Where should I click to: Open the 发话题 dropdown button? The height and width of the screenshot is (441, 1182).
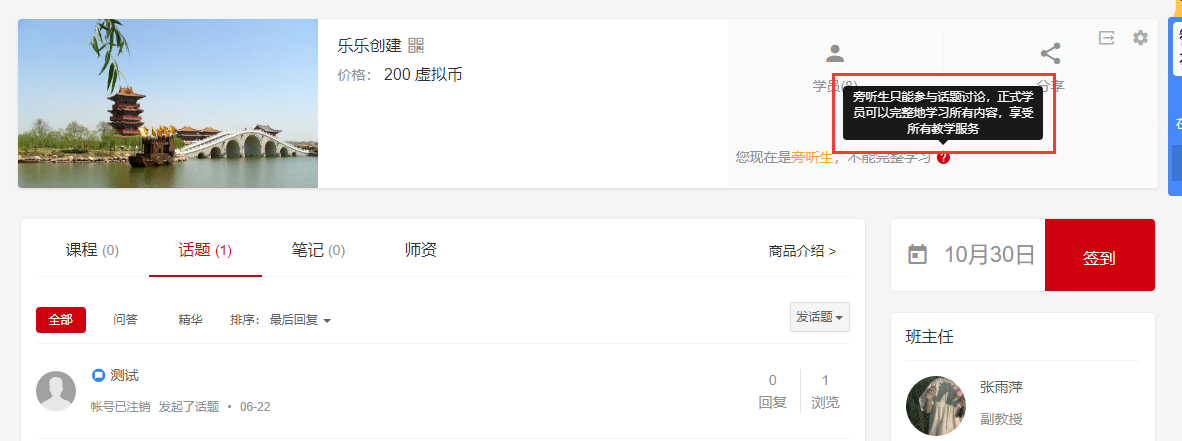click(820, 317)
